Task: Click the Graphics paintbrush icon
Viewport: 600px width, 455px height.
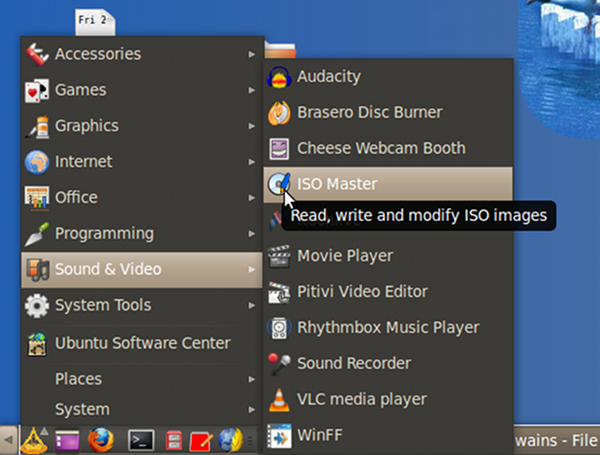Action: coord(37,126)
